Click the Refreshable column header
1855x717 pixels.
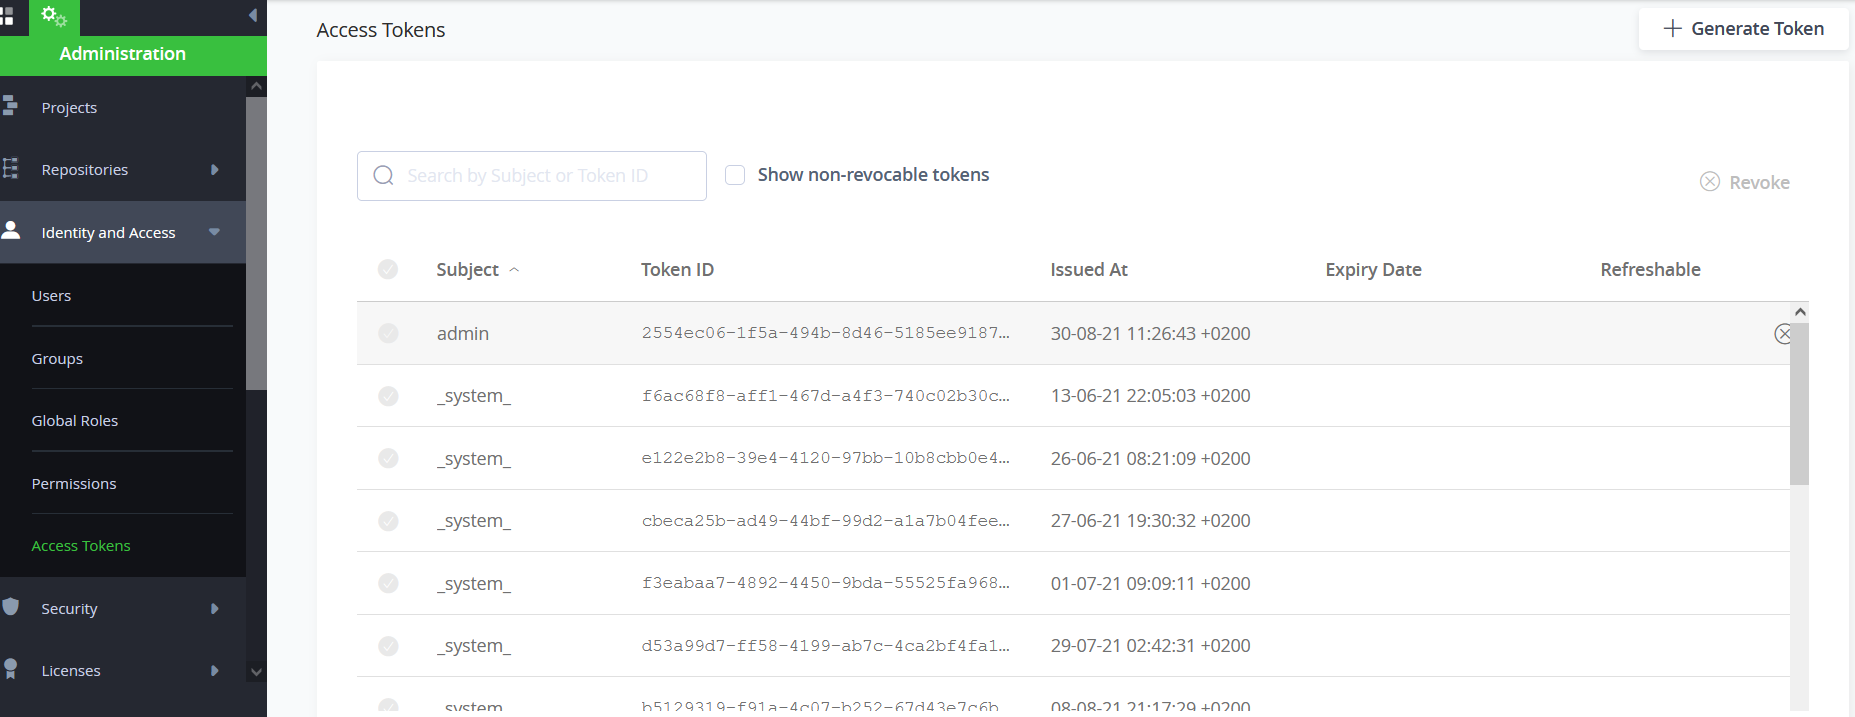[1650, 270]
